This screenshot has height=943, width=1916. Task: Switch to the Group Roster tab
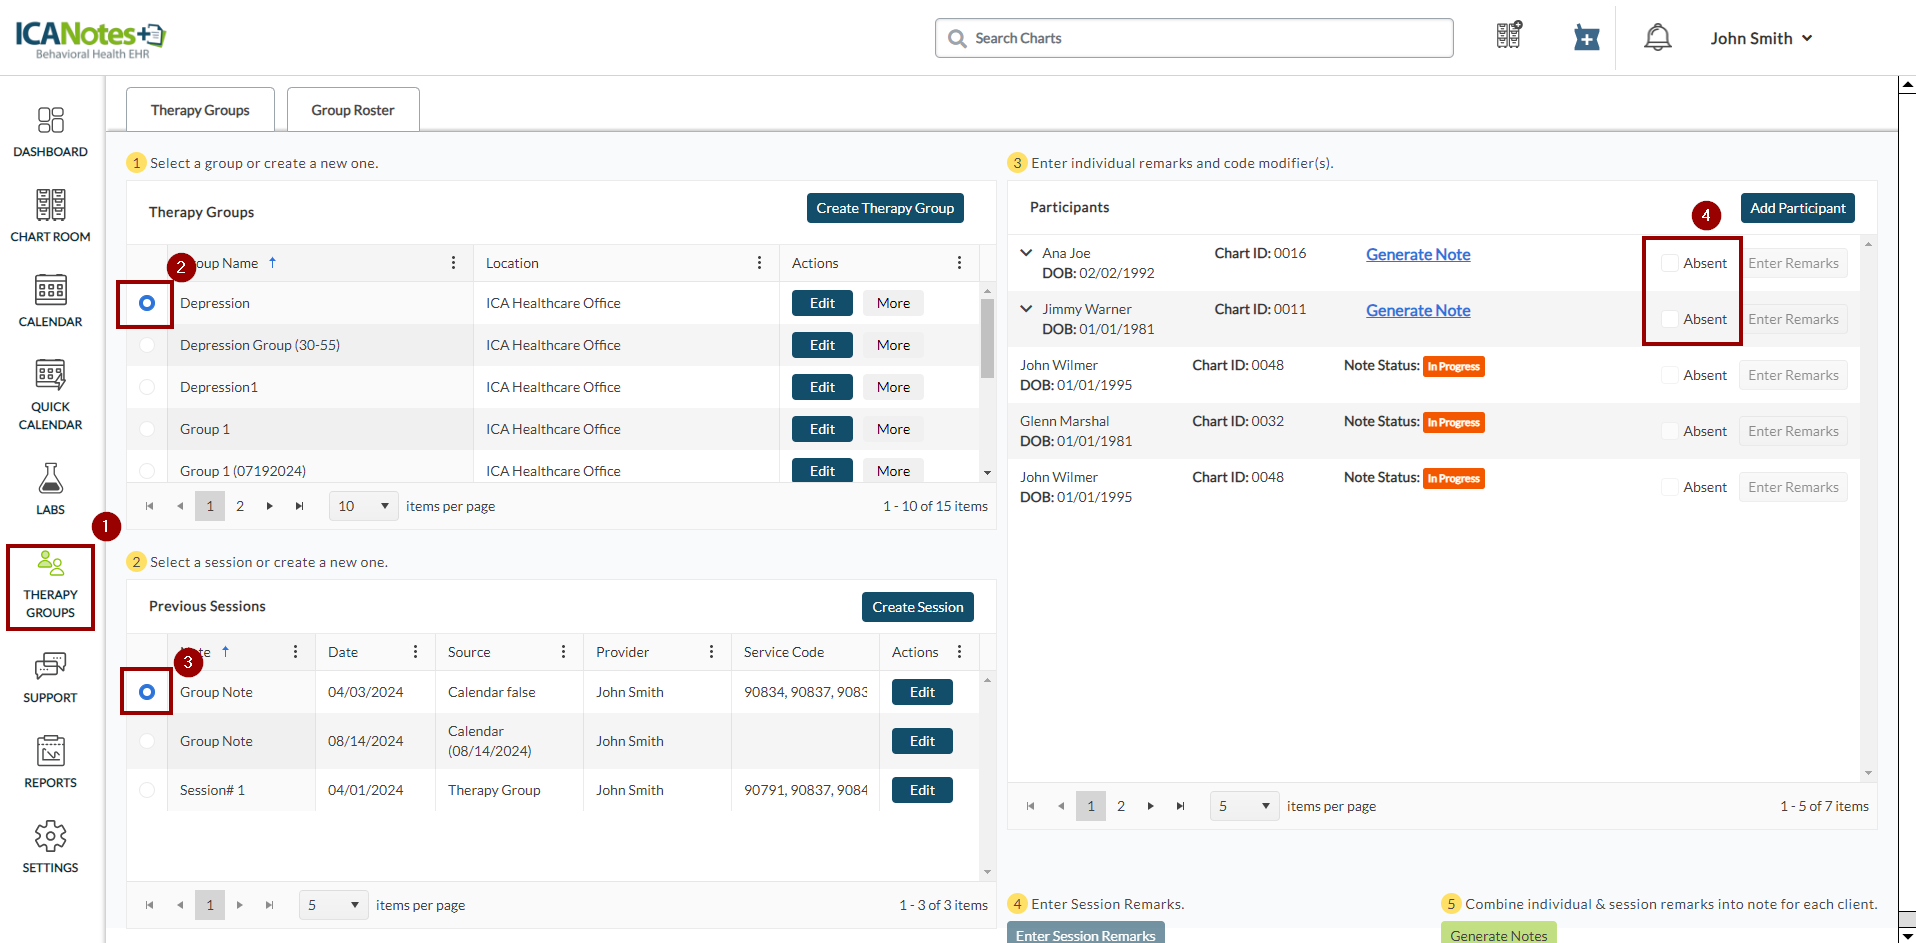tap(352, 110)
